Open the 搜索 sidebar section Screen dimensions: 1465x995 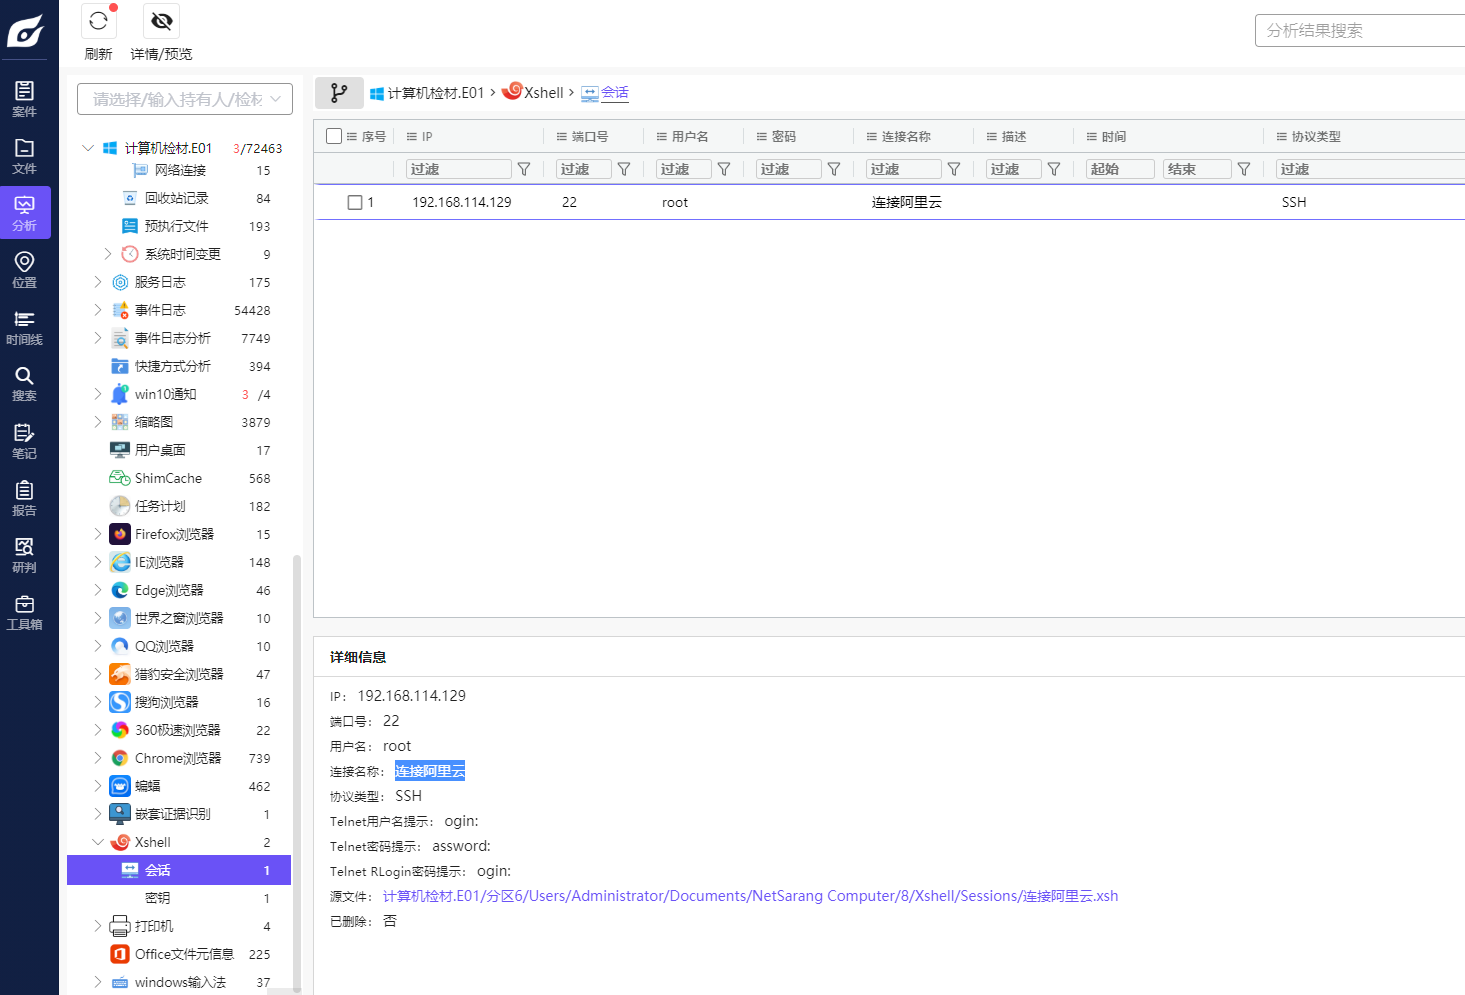[x=25, y=384]
